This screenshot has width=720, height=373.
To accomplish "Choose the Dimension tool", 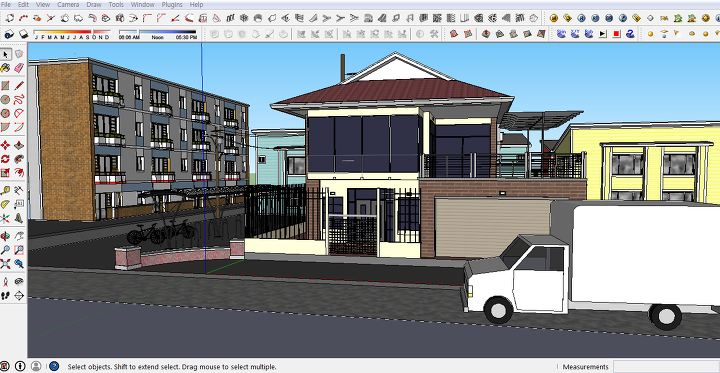I will (19, 191).
